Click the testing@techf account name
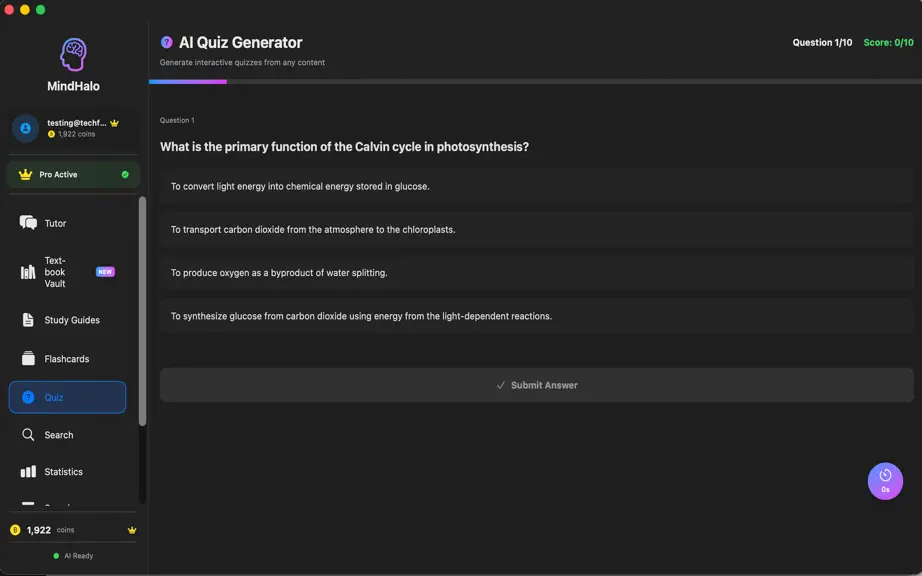 coord(76,123)
